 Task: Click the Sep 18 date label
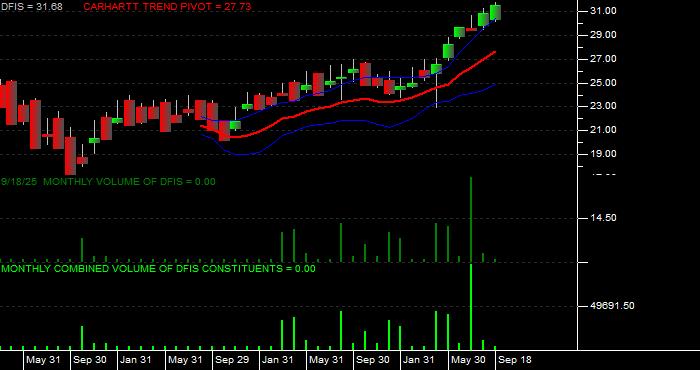click(515, 360)
